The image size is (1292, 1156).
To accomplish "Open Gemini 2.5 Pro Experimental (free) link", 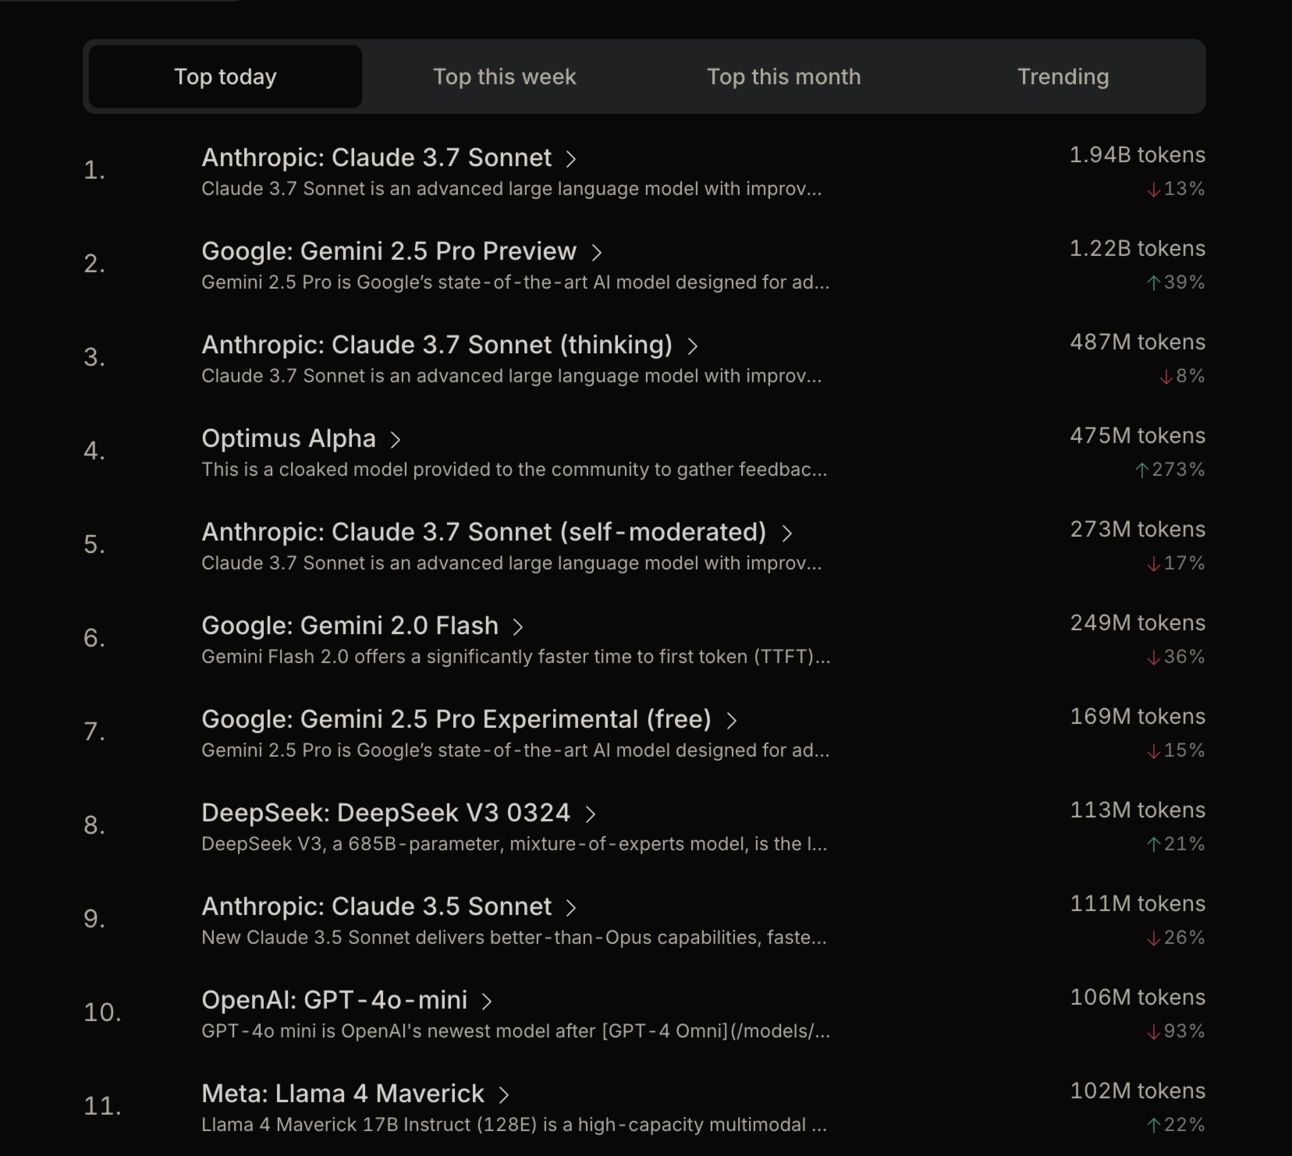I will pyautogui.click(x=456, y=719).
